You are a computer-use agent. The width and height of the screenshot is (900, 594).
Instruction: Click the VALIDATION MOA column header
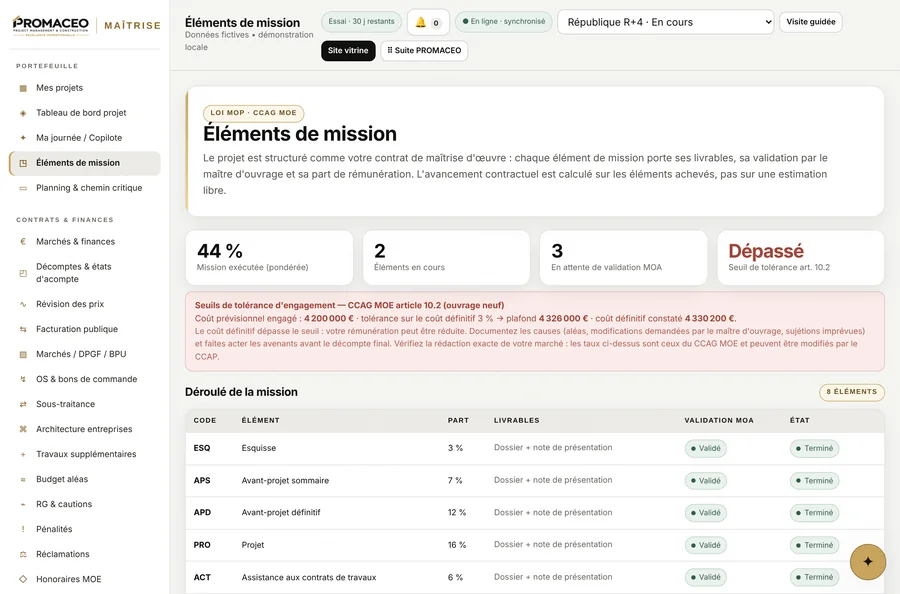pos(719,420)
